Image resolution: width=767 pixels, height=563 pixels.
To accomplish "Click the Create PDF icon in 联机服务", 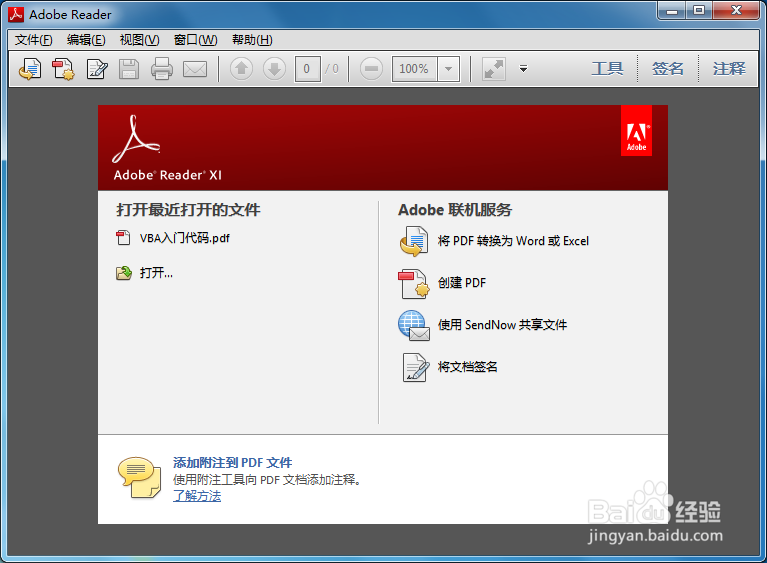I will [x=414, y=283].
